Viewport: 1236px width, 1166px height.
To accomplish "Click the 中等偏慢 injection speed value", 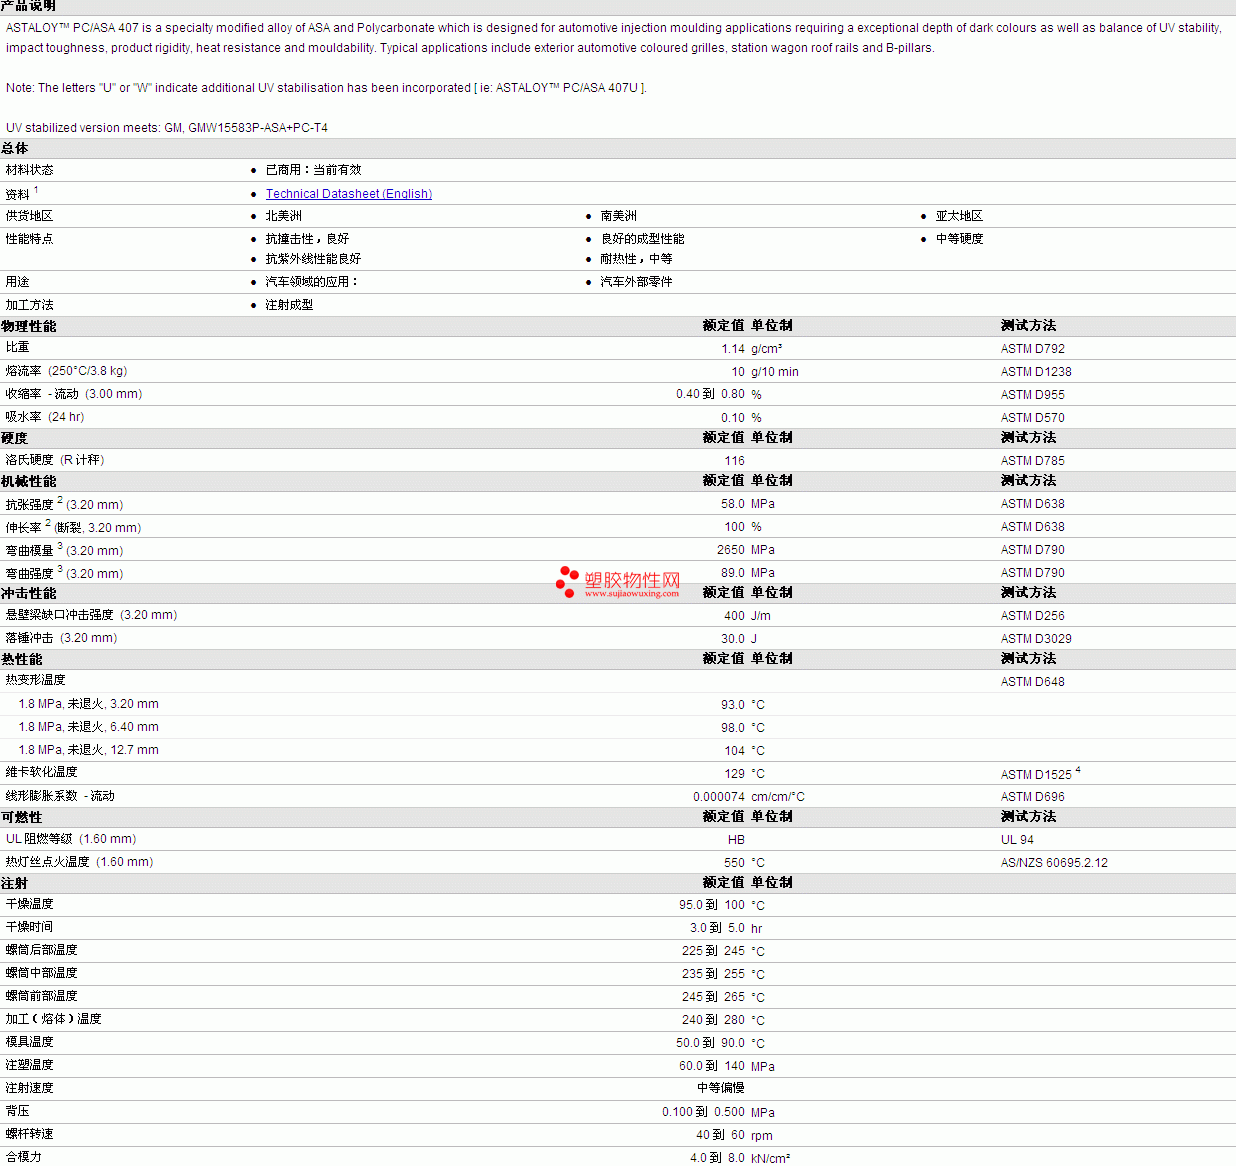I will click(x=721, y=1088).
